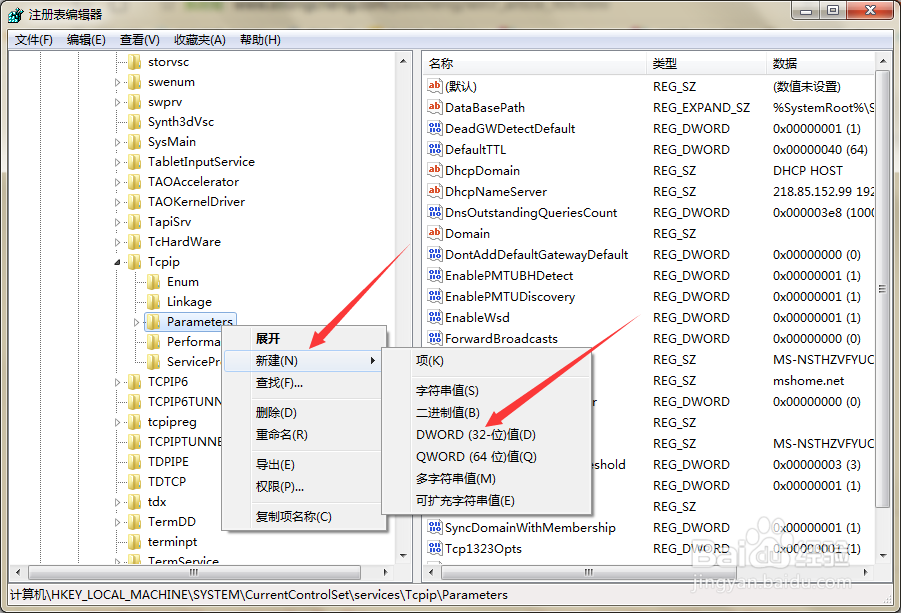Click the tree pane scroll-up arrow
The height and width of the screenshot is (613, 901).
403,61
